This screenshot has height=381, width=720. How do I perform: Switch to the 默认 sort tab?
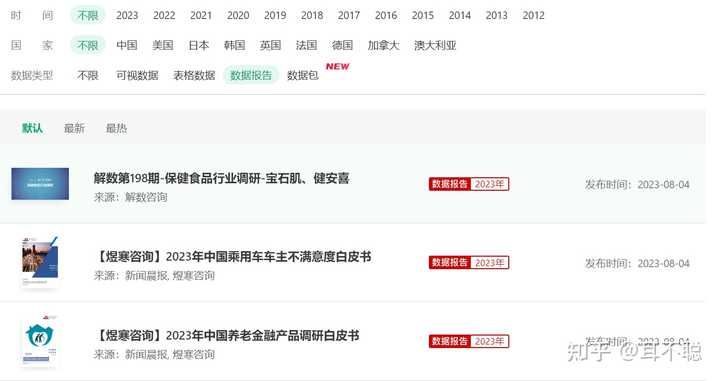[33, 128]
